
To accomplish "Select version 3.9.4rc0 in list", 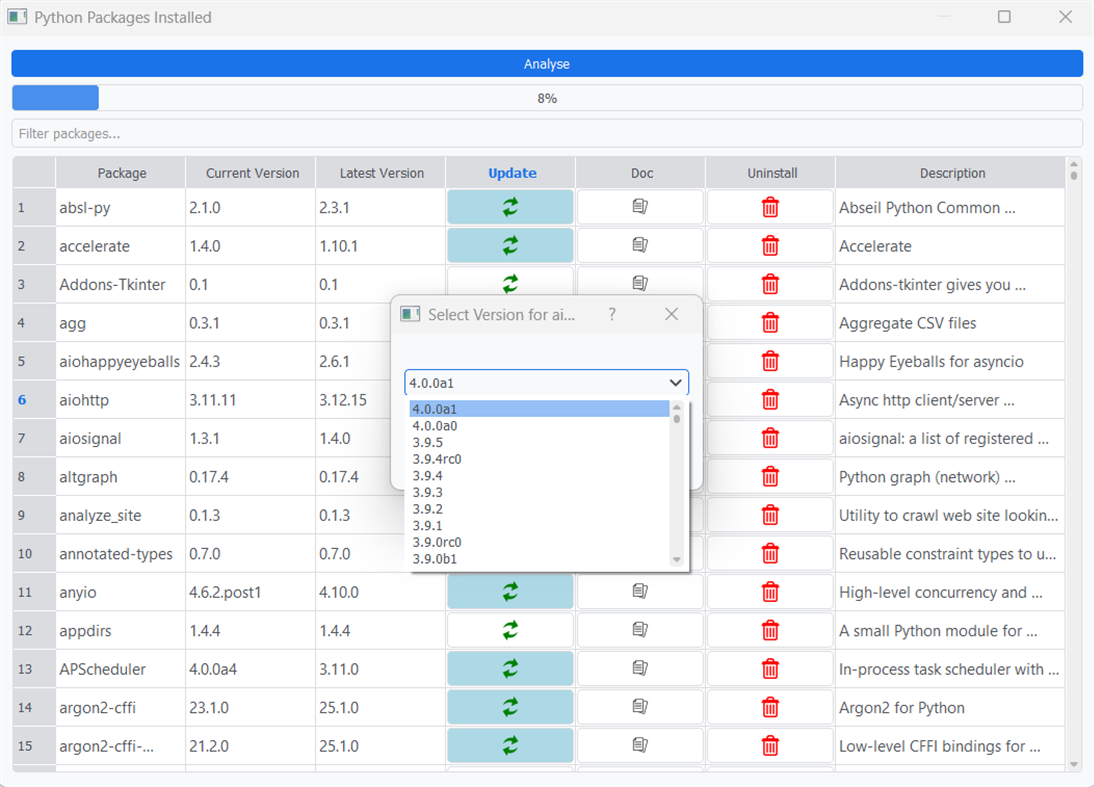I will (539, 459).
